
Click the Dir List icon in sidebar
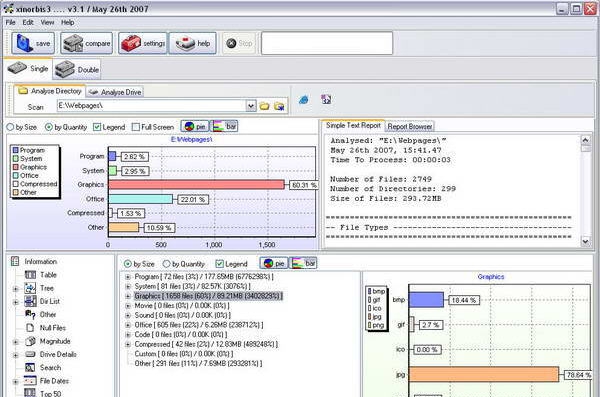[30, 301]
